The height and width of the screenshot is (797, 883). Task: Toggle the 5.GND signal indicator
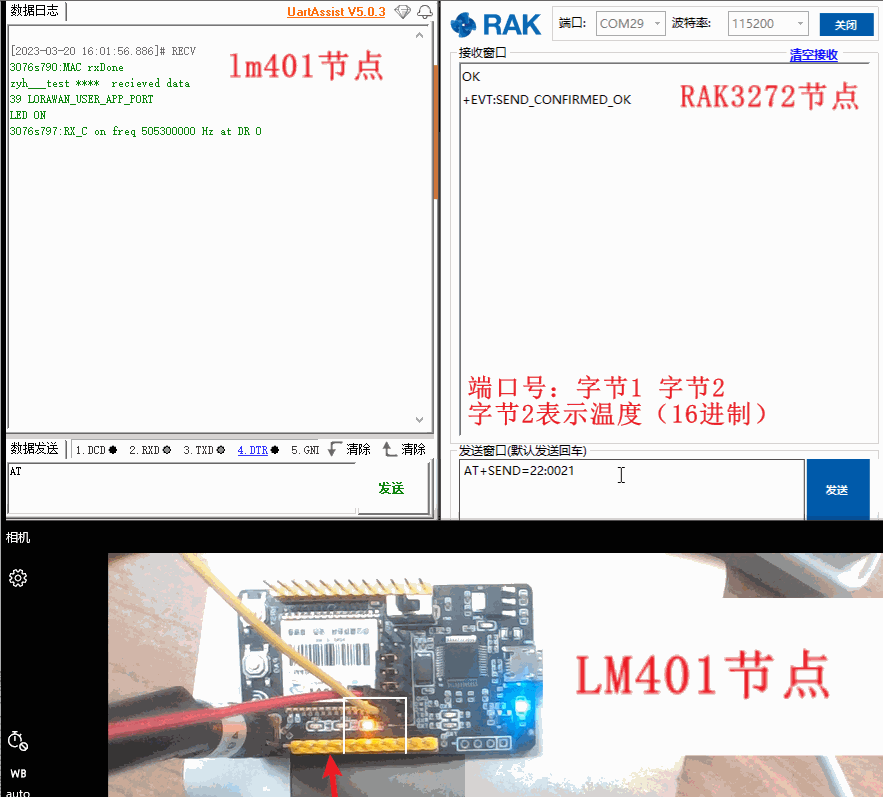305,450
